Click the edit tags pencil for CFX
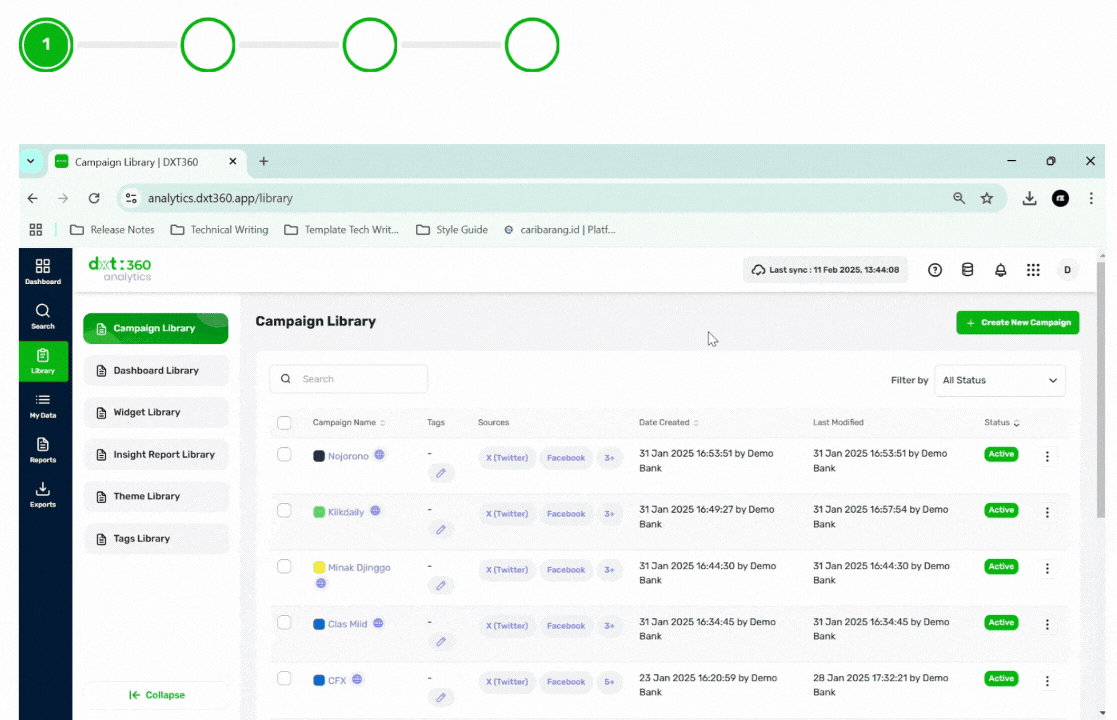The height and width of the screenshot is (720, 1117). click(441, 697)
